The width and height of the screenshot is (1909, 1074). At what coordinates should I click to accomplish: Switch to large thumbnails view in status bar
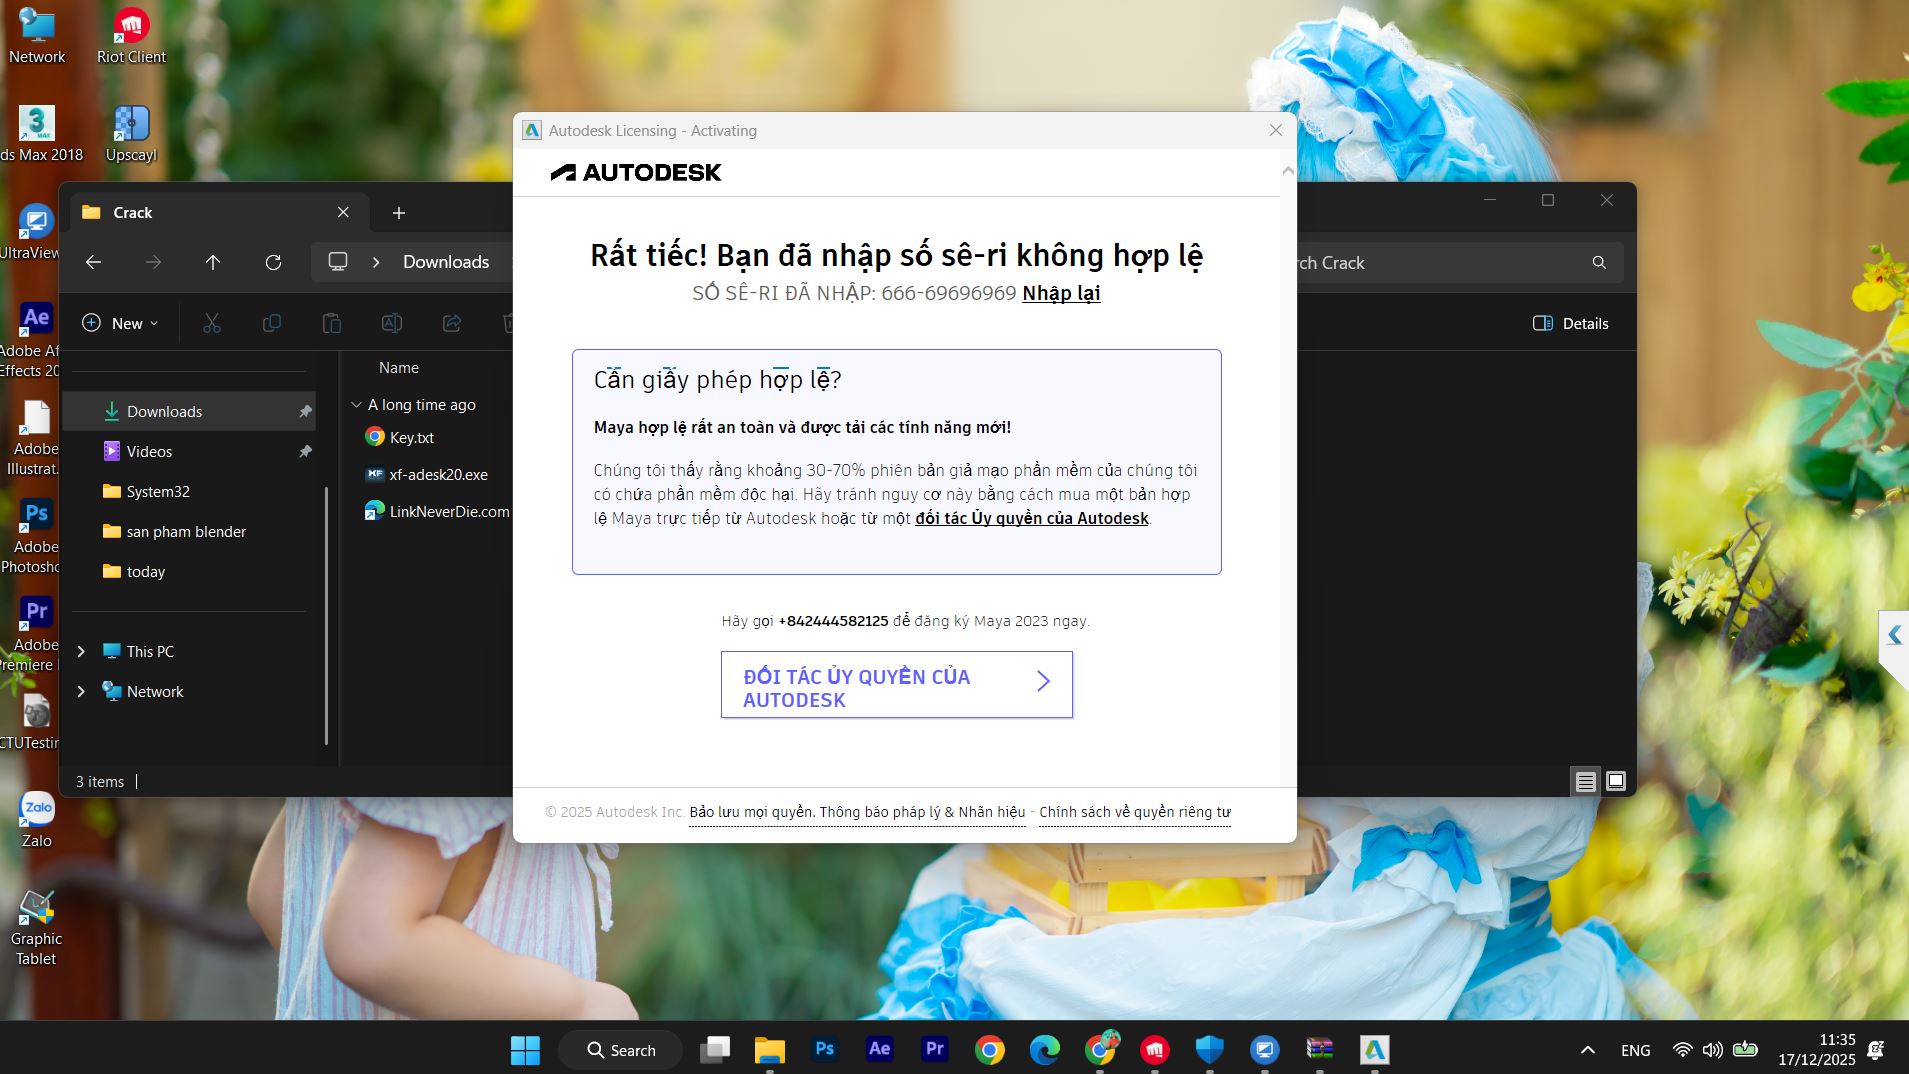coord(1616,781)
